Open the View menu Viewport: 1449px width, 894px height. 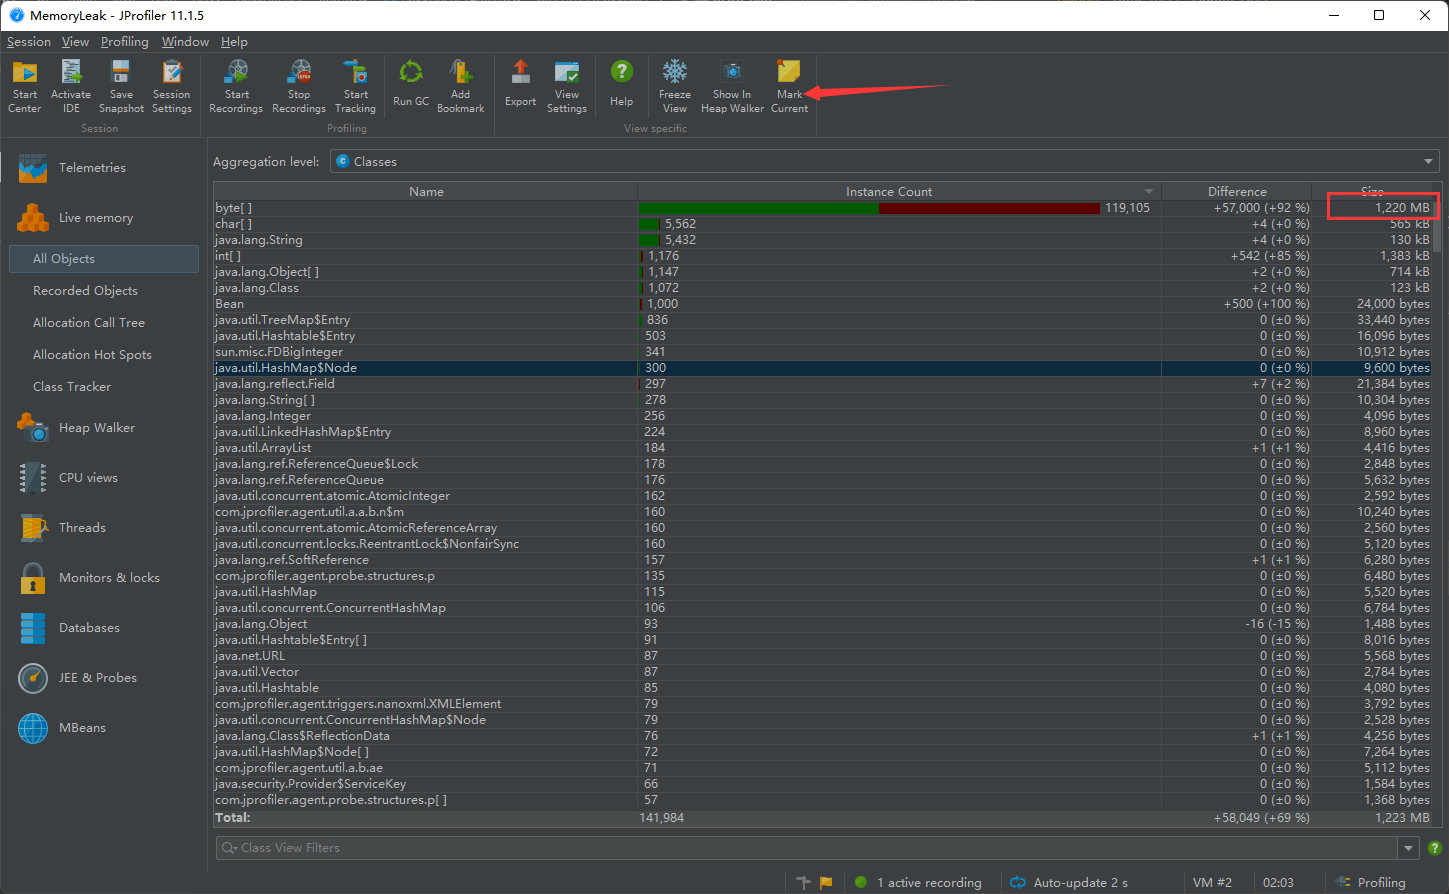tap(75, 42)
